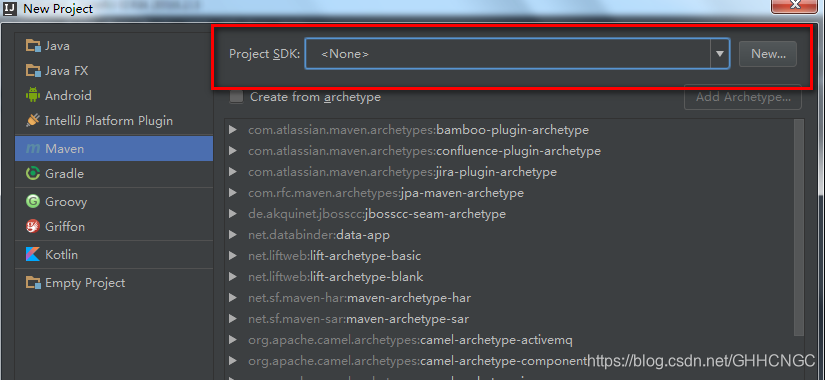Select camel-archetype-component row text
Image resolution: width=825 pixels, height=380 pixels.
[x=417, y=361]
